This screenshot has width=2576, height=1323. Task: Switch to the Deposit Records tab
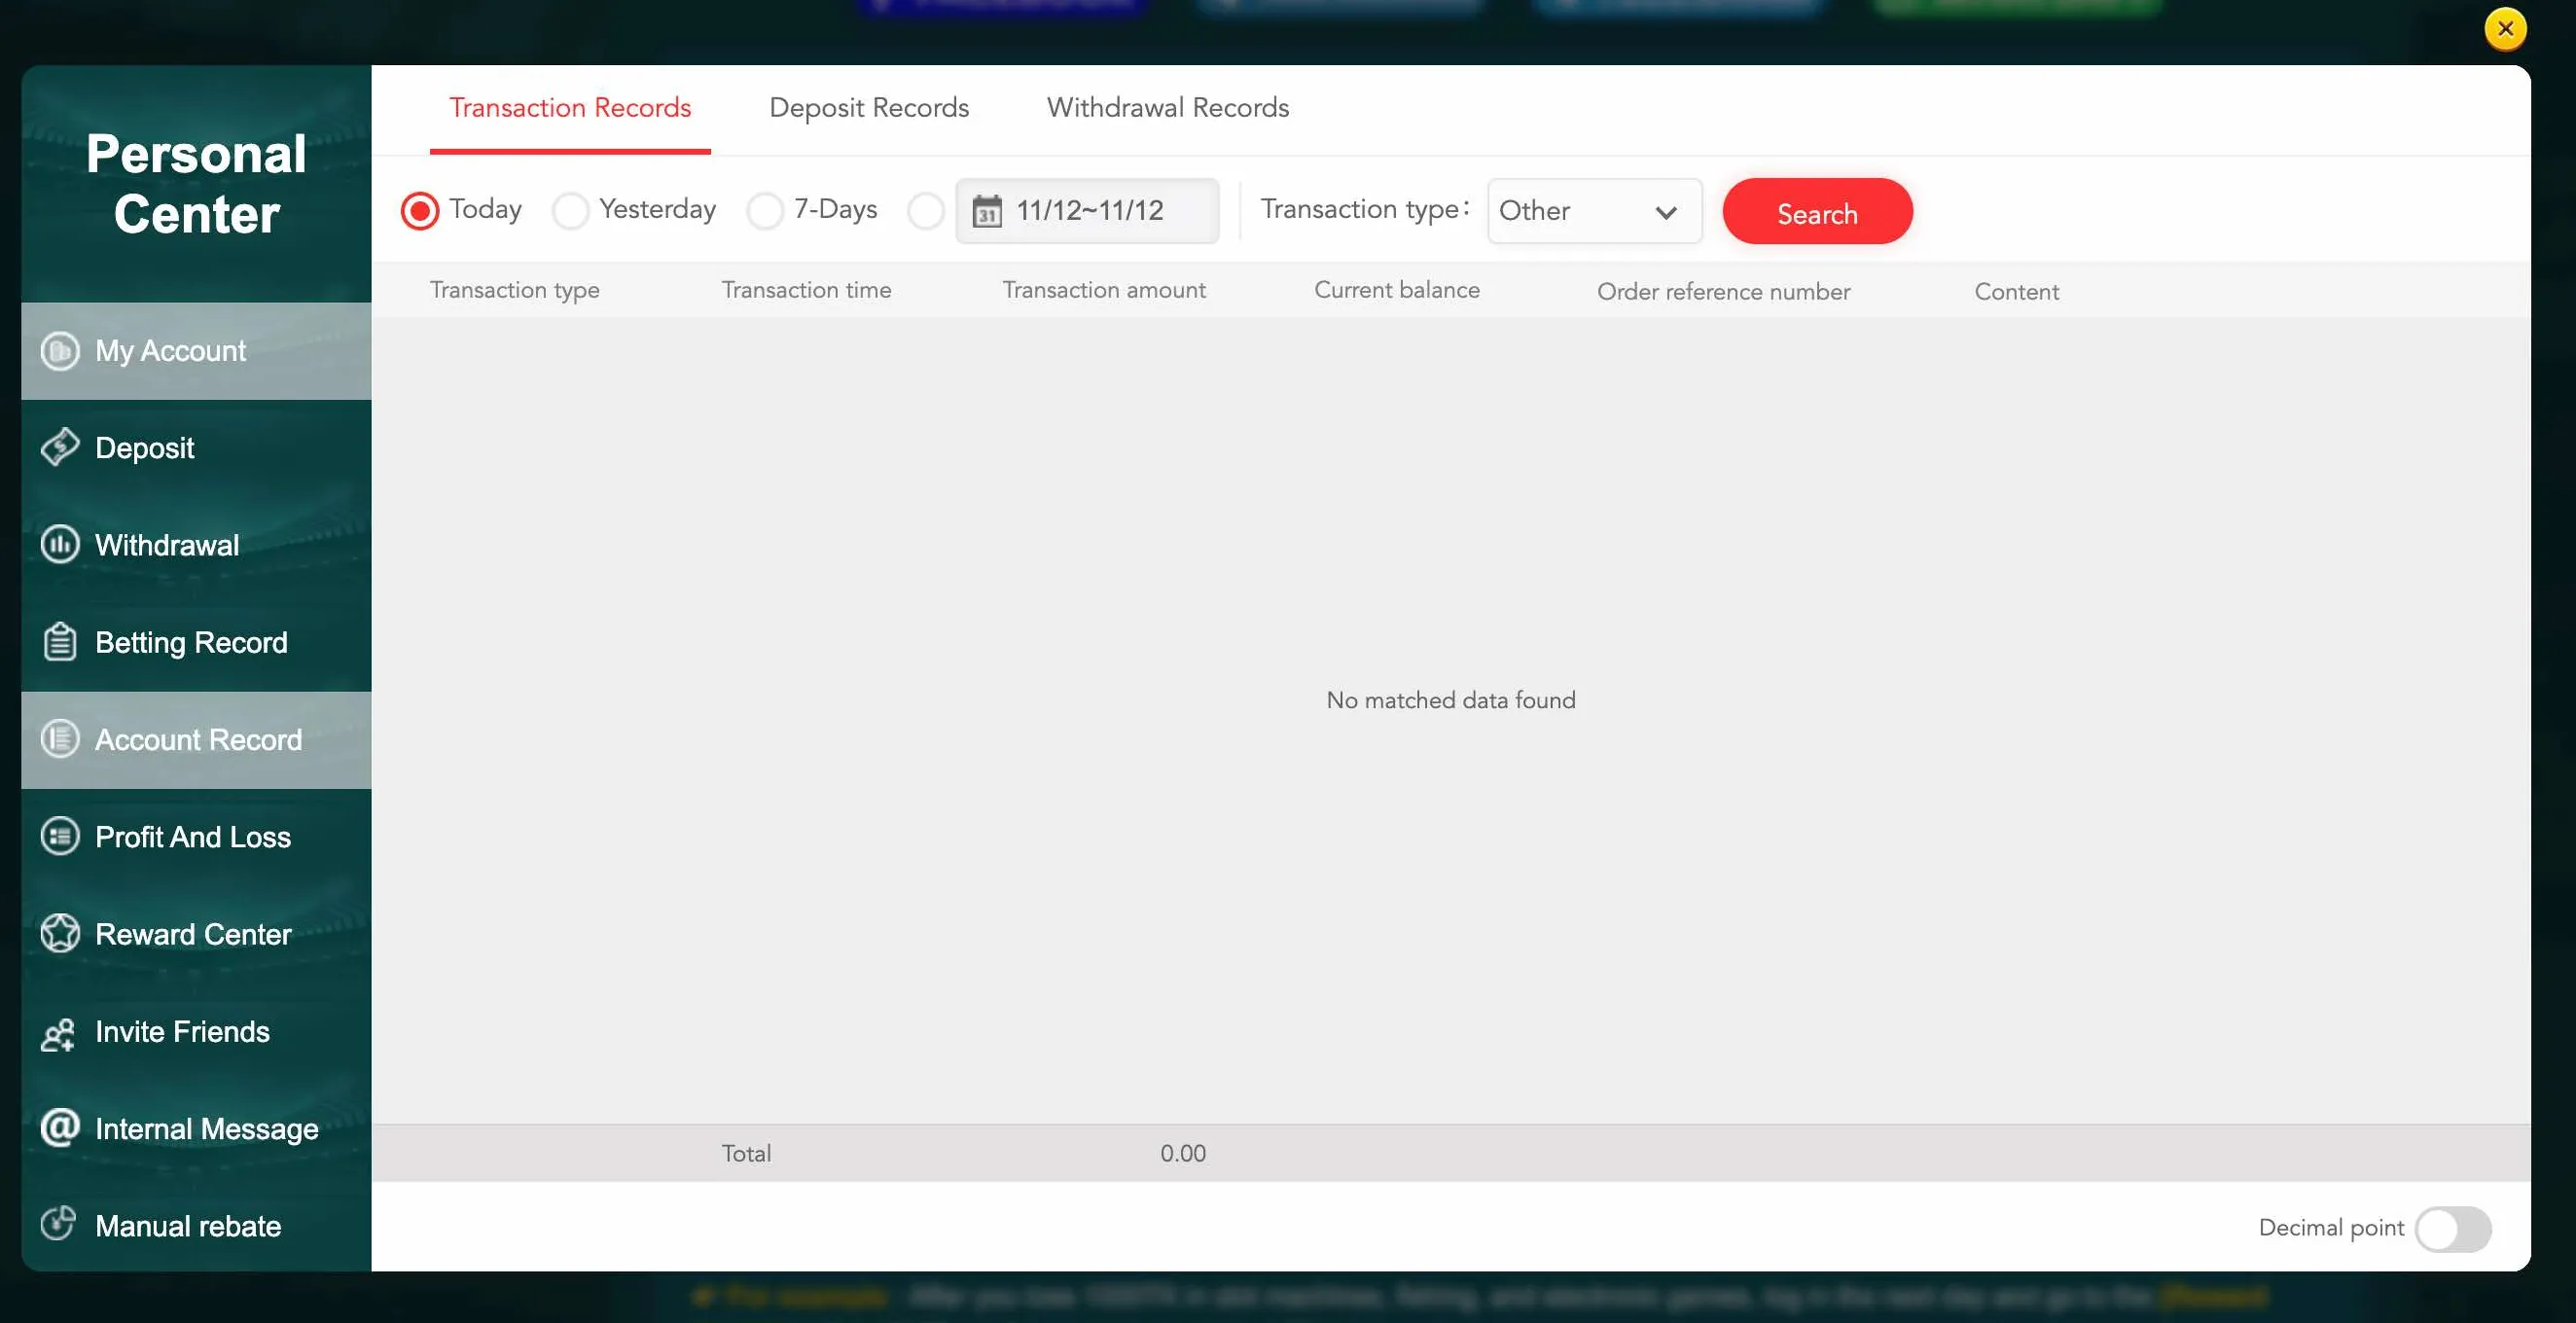(x=869, y=108)
